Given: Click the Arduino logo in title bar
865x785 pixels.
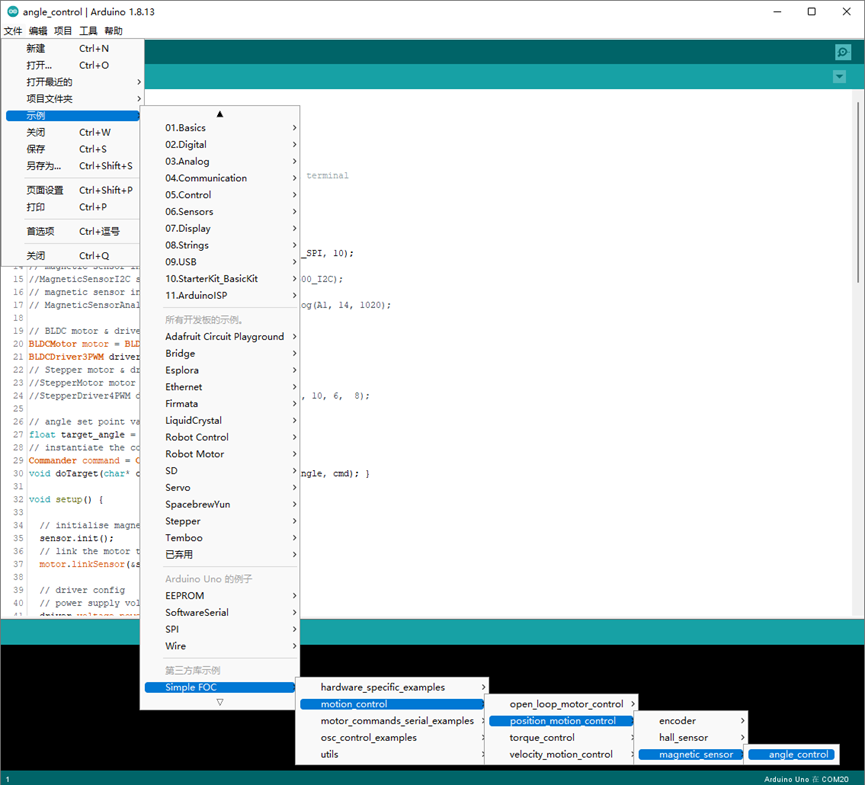Looking at the screenshot, I should [12, 11].
